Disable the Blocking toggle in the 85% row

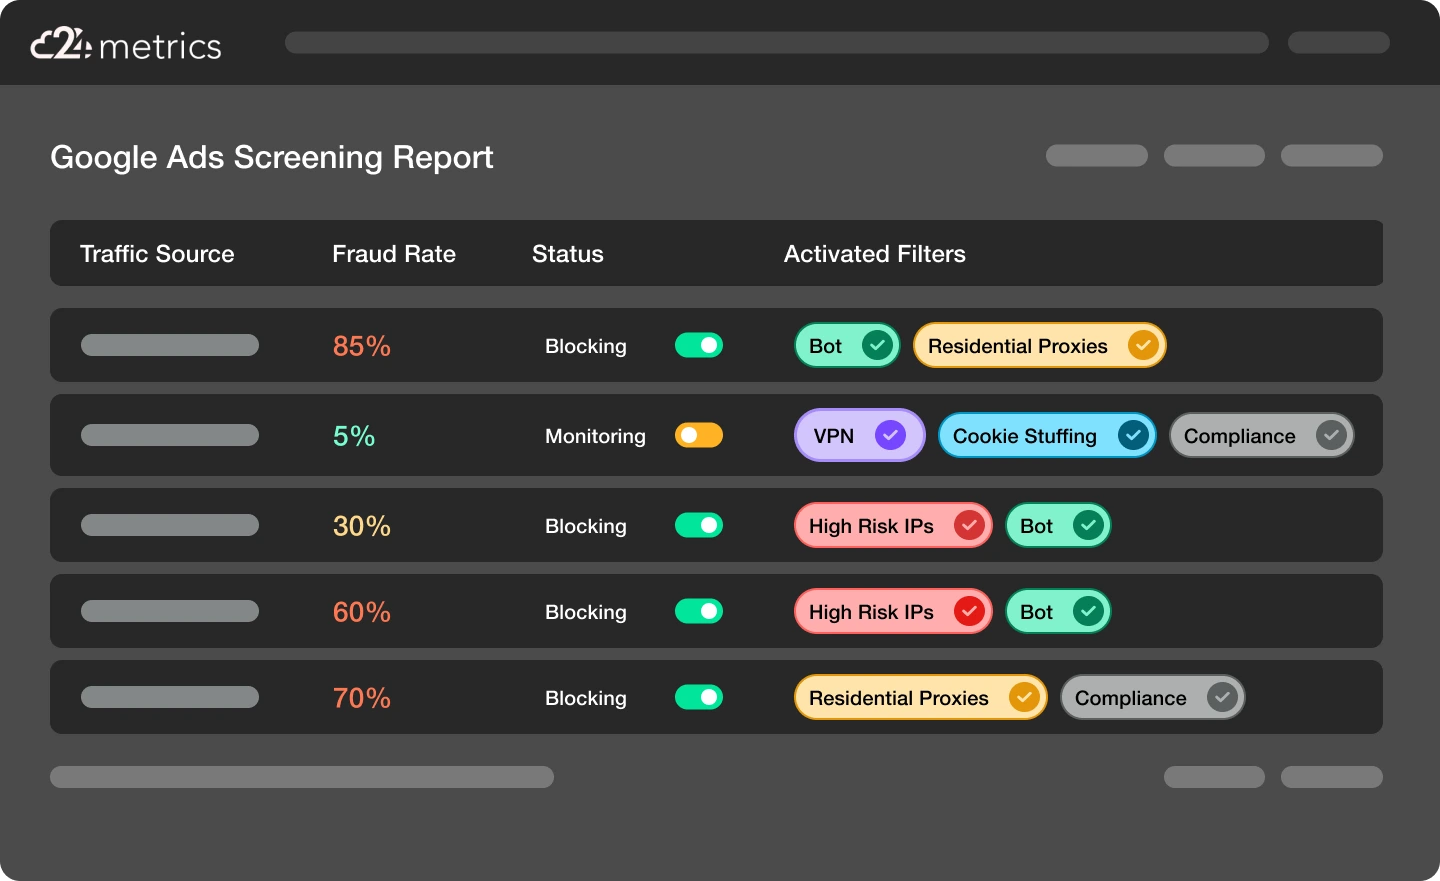pos(699,345)
